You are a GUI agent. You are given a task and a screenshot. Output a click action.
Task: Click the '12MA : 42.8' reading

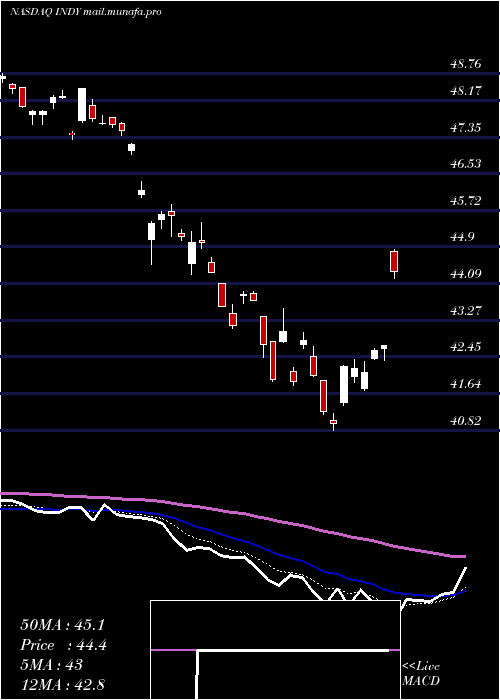click(62, 685)
